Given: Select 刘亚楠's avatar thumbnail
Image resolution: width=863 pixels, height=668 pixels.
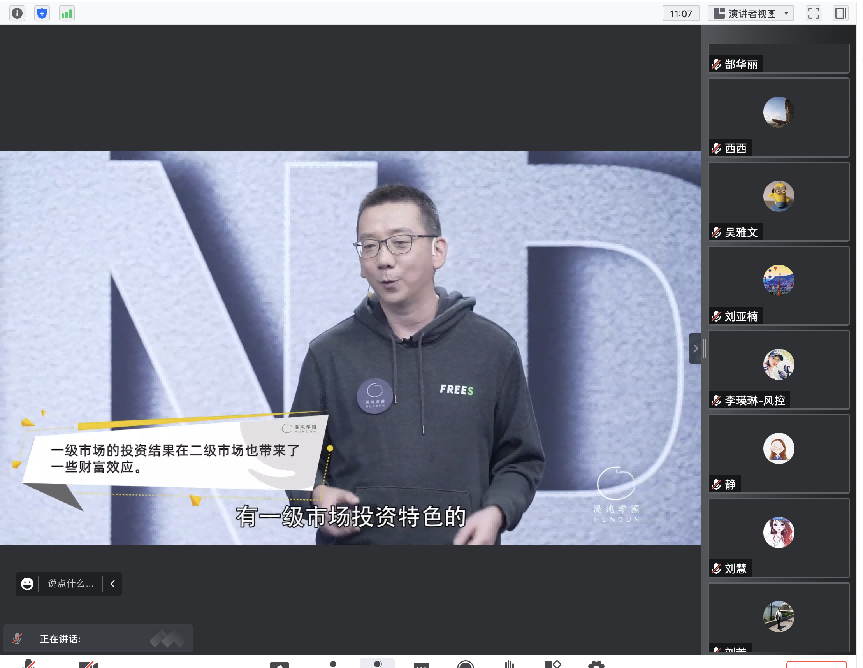Looking at the screenshot, I should click(x=778, y=280).
